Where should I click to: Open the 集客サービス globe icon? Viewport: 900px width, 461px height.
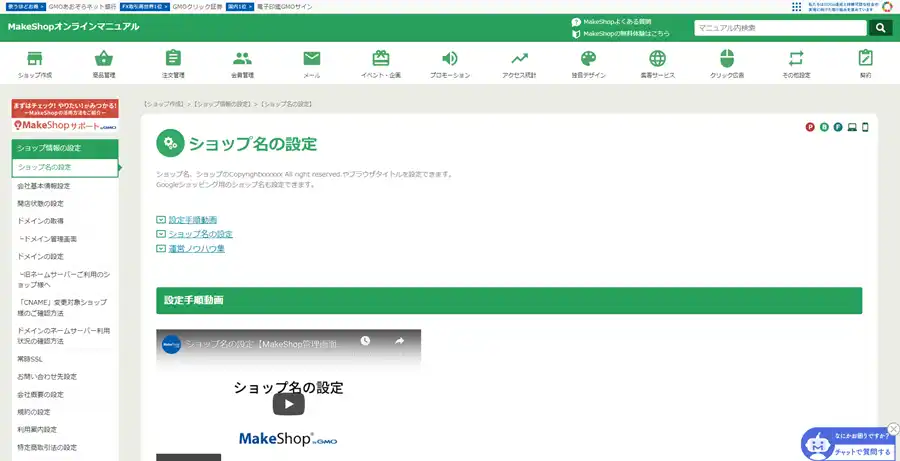[658, 59]
